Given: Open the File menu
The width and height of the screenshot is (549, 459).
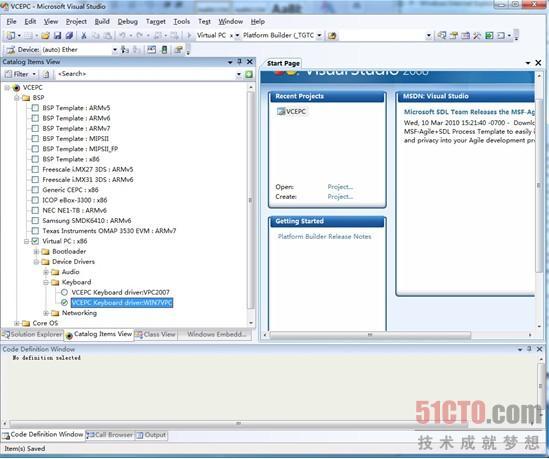Looking at the screenshot, I should click(x=11, y=22).
